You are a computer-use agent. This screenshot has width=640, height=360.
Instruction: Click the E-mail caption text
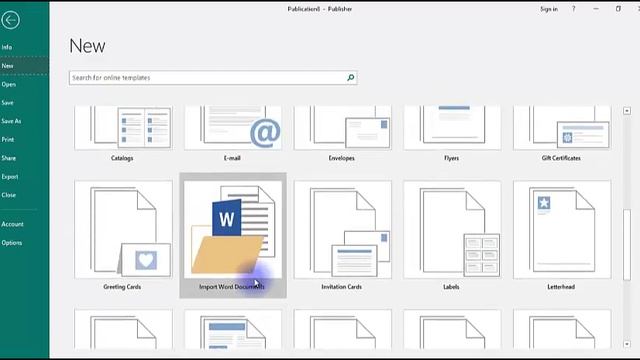point(232,158)
